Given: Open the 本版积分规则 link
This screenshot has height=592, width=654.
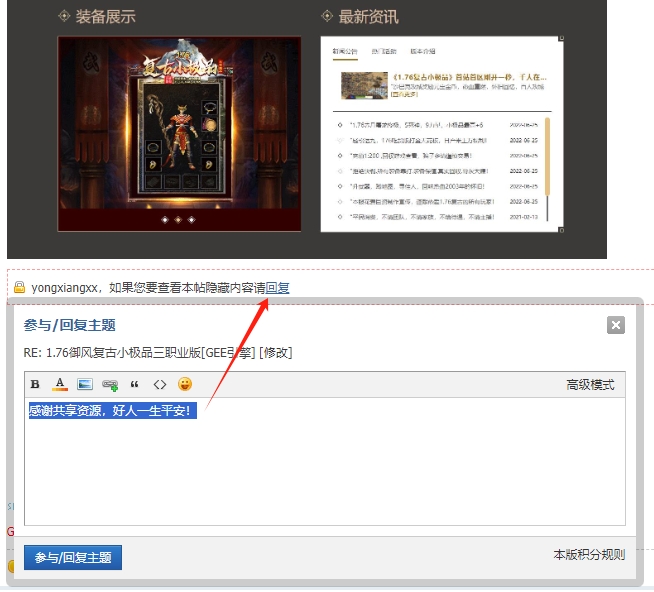Looking at the screenshot, I should coord(589,555).
